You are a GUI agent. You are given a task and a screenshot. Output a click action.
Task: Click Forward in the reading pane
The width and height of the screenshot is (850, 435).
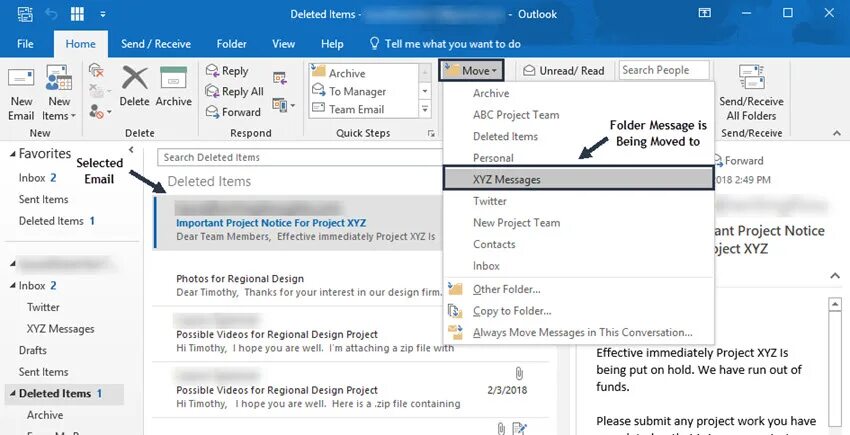coord(739,161)
